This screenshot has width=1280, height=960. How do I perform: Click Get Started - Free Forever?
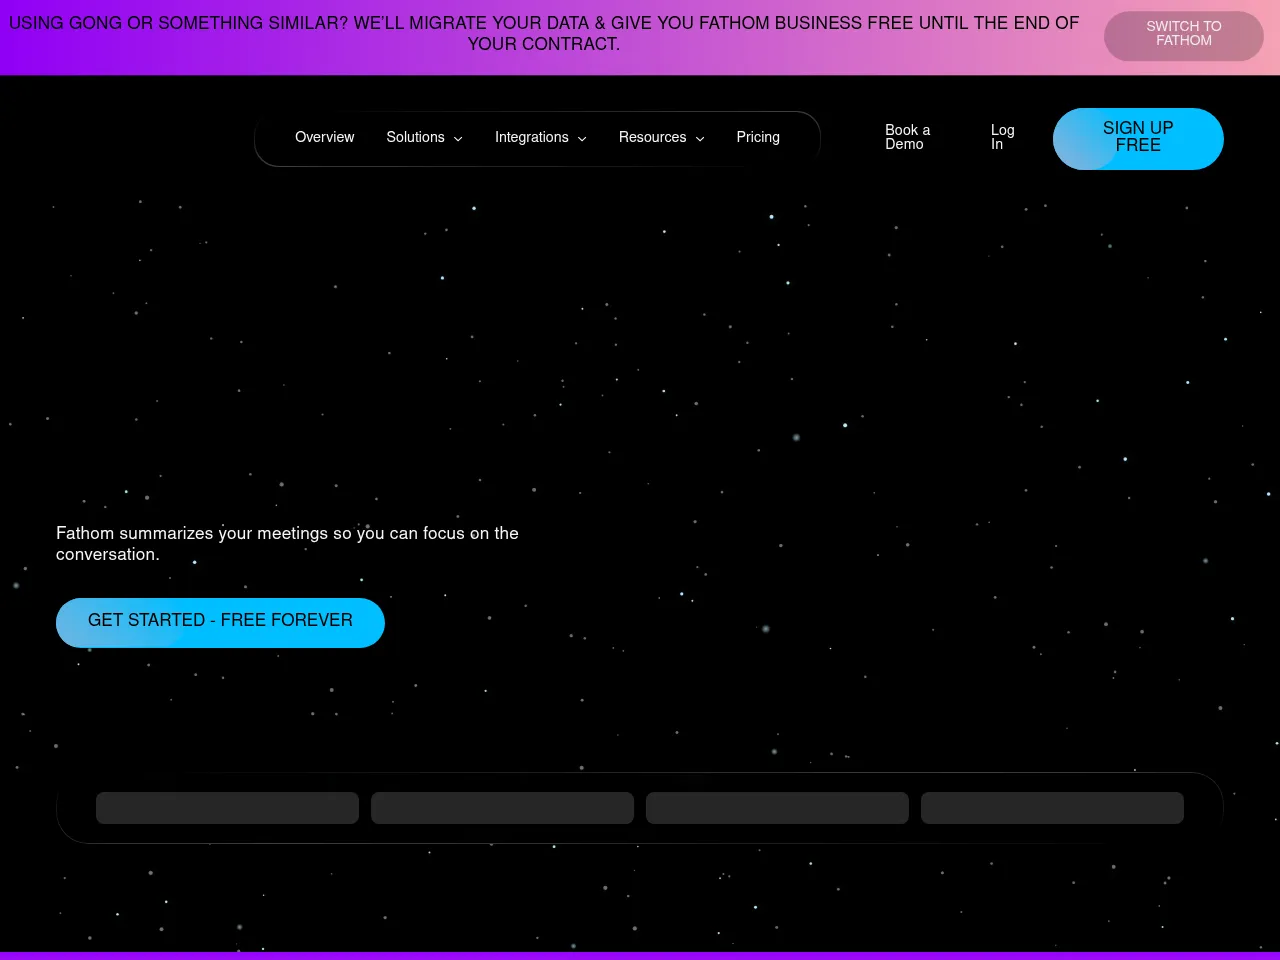[x=220, y=622]
